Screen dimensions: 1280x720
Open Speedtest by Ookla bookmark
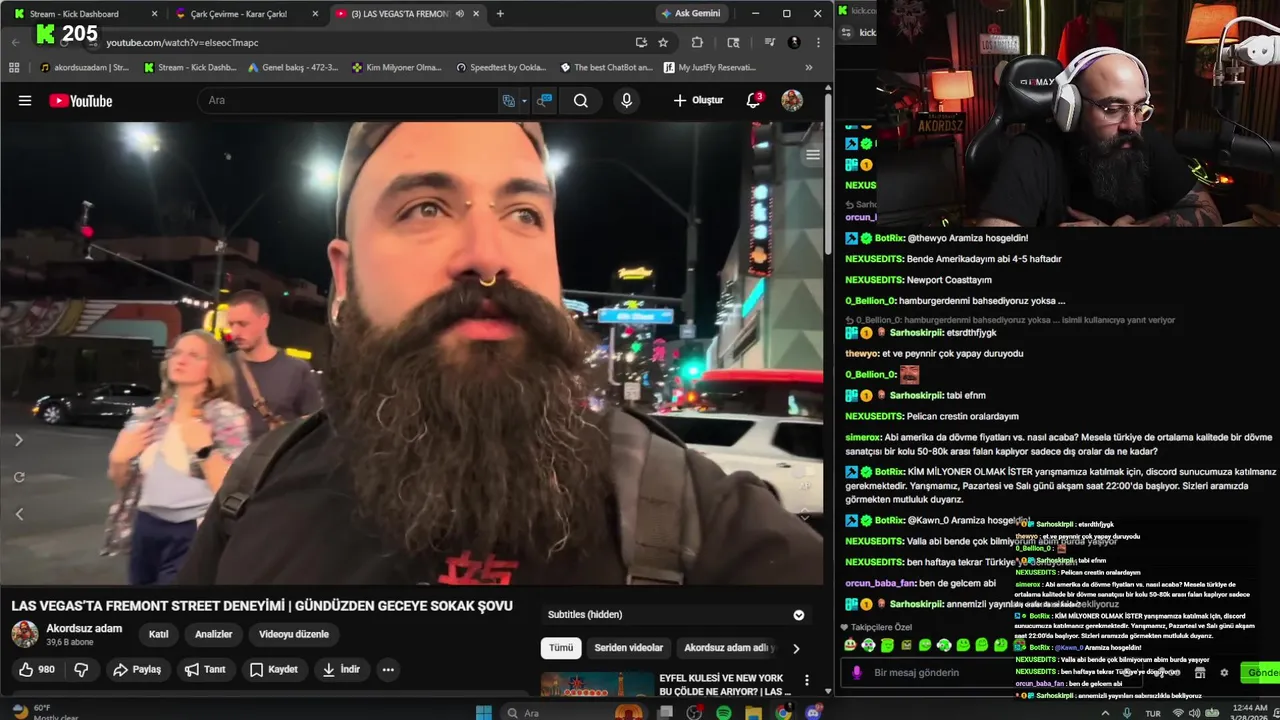(x=501, y=67)
